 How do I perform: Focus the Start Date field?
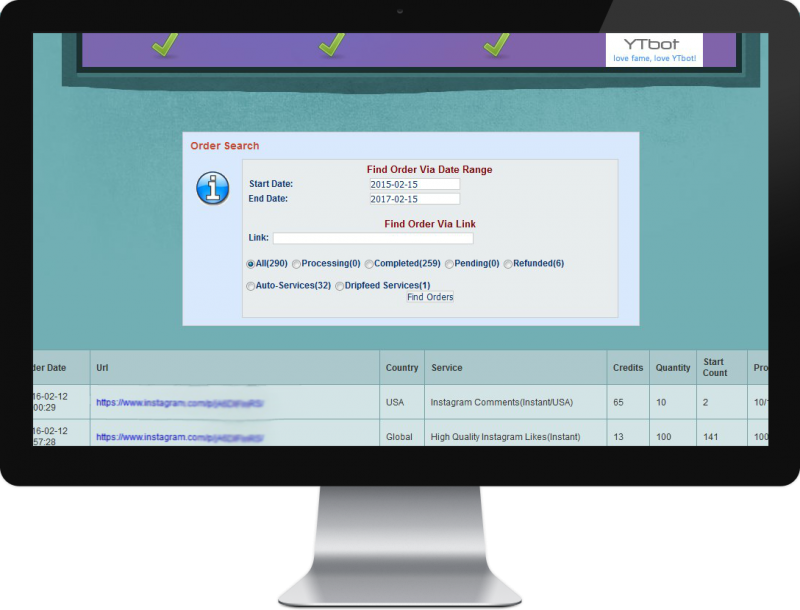point(414,184)
